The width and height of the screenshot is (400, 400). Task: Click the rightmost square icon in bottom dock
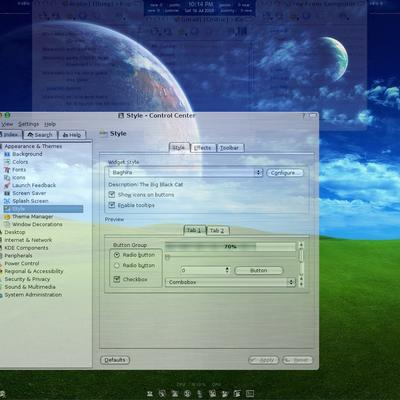pyautogui.click(x=250, y=393)
